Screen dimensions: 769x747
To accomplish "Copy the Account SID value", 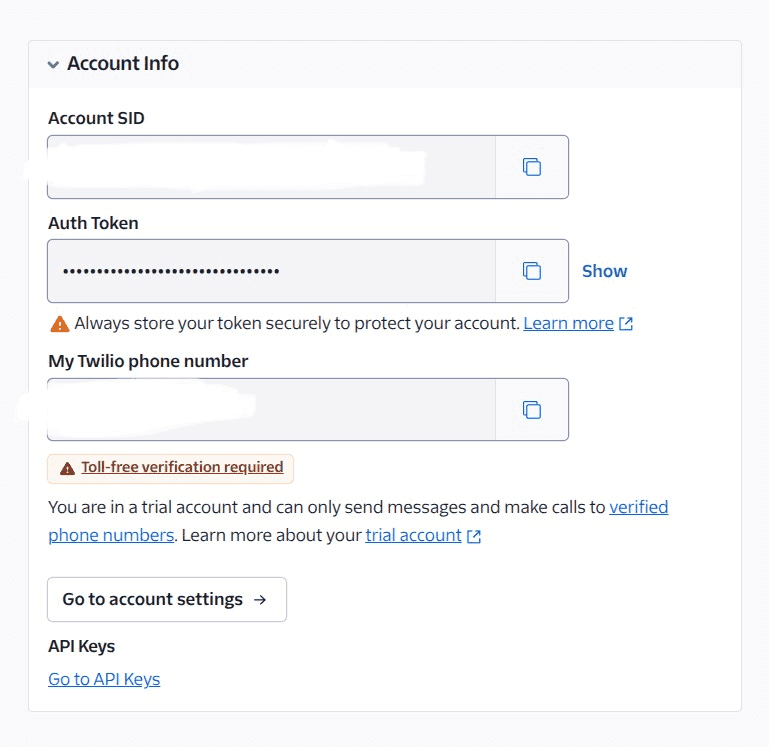I will (532, 167).
